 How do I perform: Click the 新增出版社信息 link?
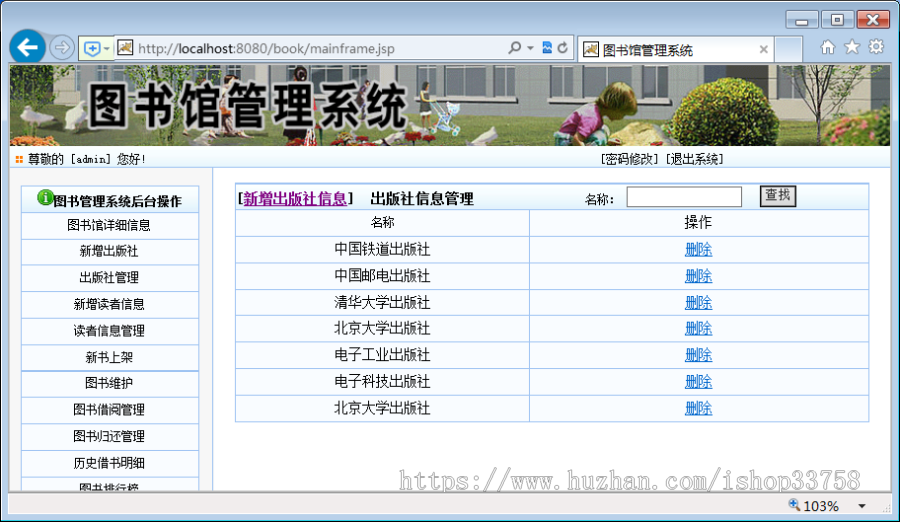(295, 199)
